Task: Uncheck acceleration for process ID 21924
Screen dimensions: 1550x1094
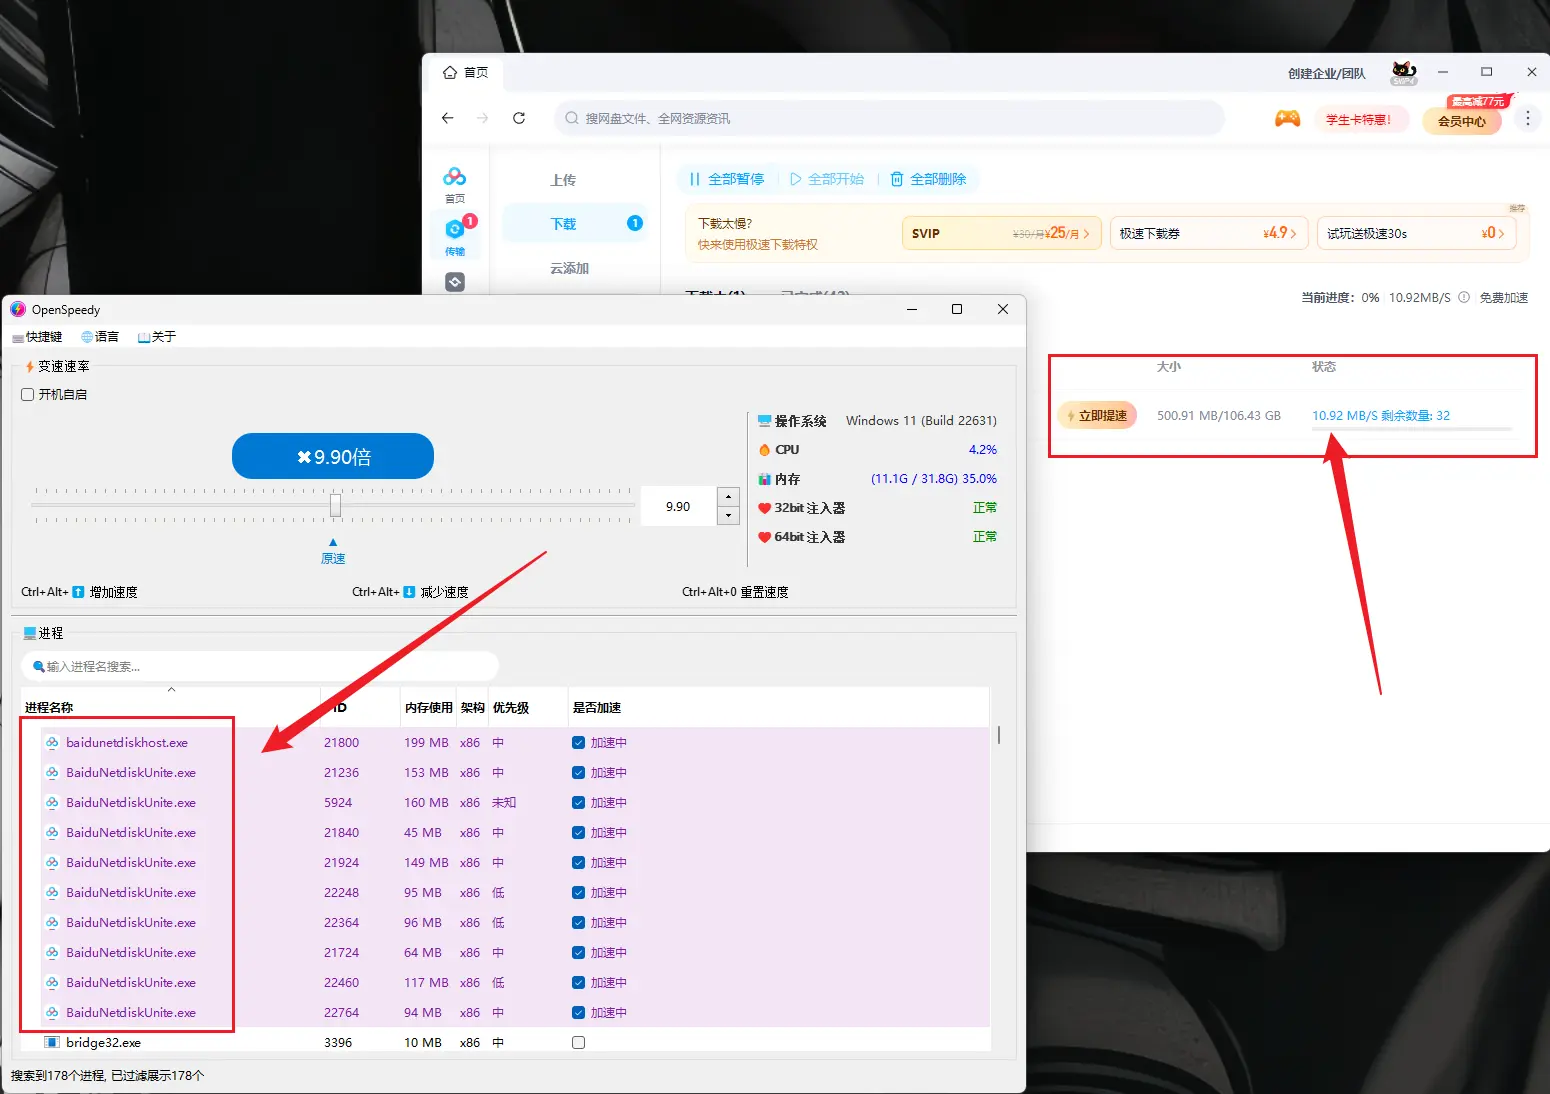Action: tap(578, 863)
